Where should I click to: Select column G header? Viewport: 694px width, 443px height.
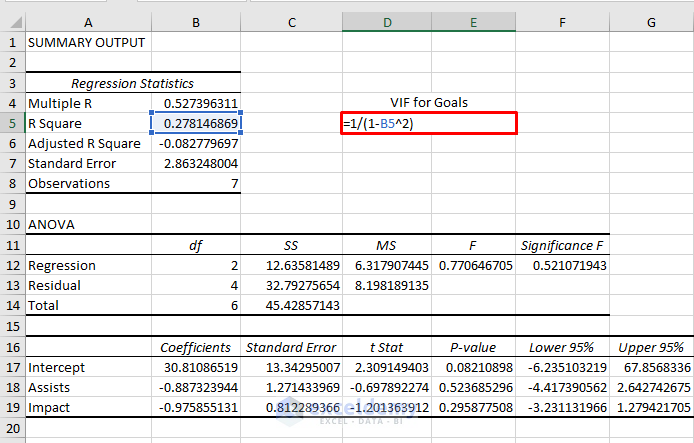click(x=652, y=22)
